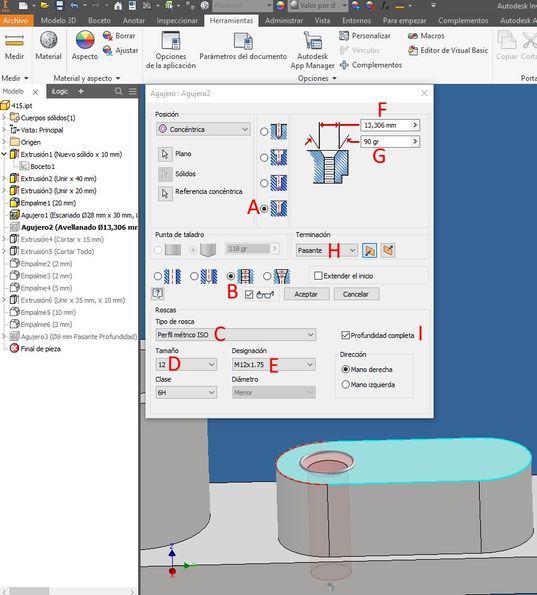
Task: Expand the Extrusión1 tree node
Action: pos(4,154)
